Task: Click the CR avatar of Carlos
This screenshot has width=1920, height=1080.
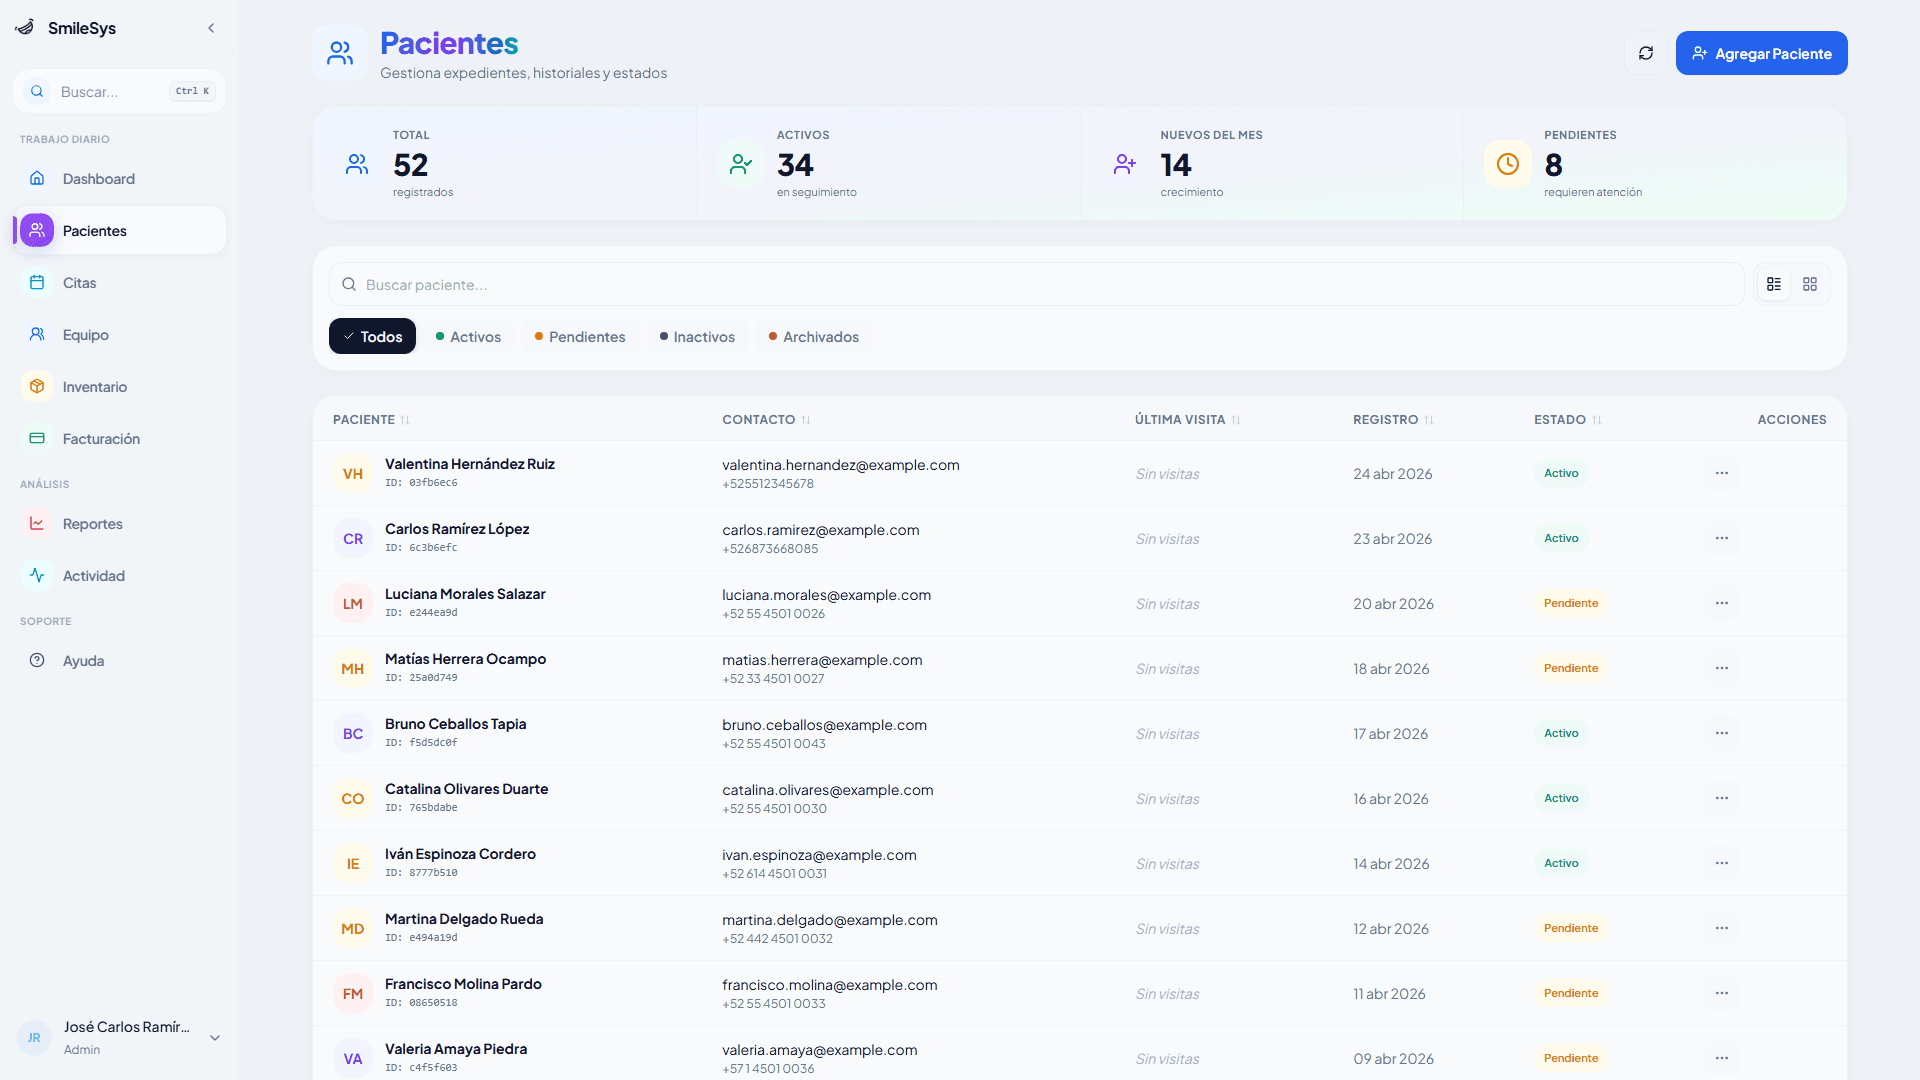Action: (x=353, y=539)
